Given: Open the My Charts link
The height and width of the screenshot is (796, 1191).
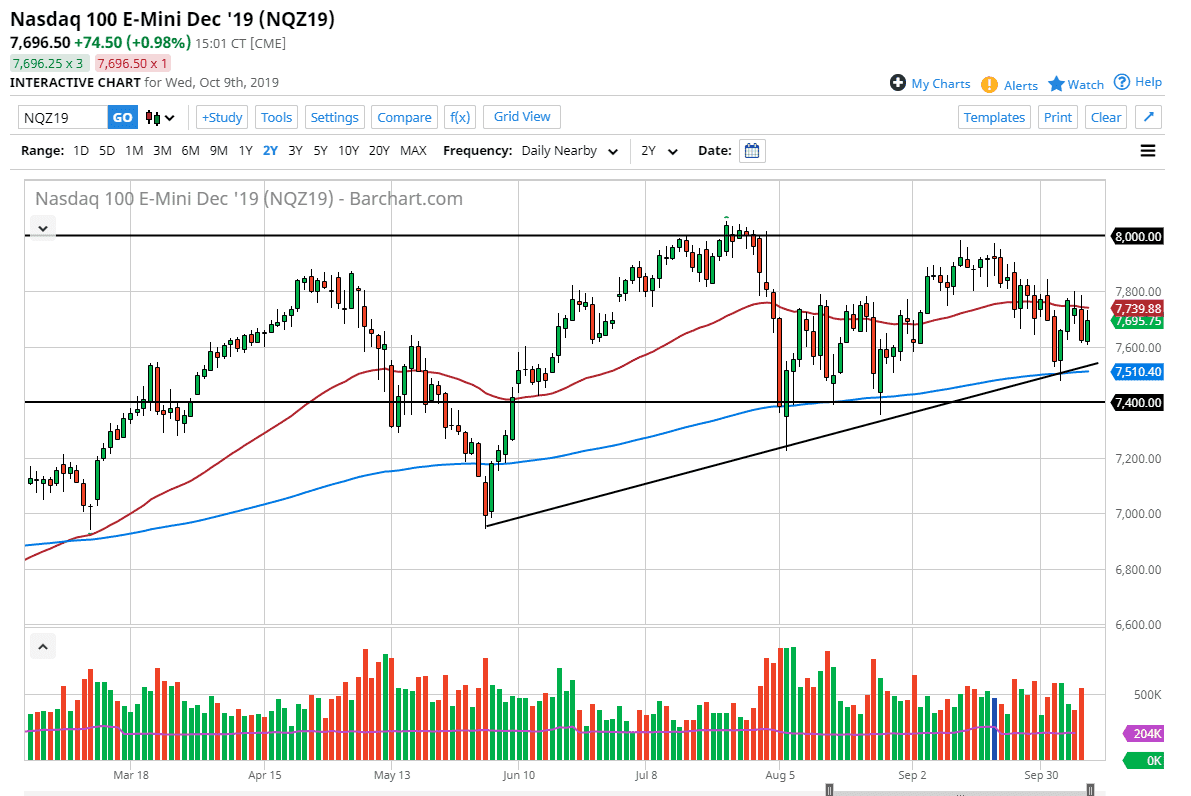Looking at the screenshot, I should tap(940, 84).
